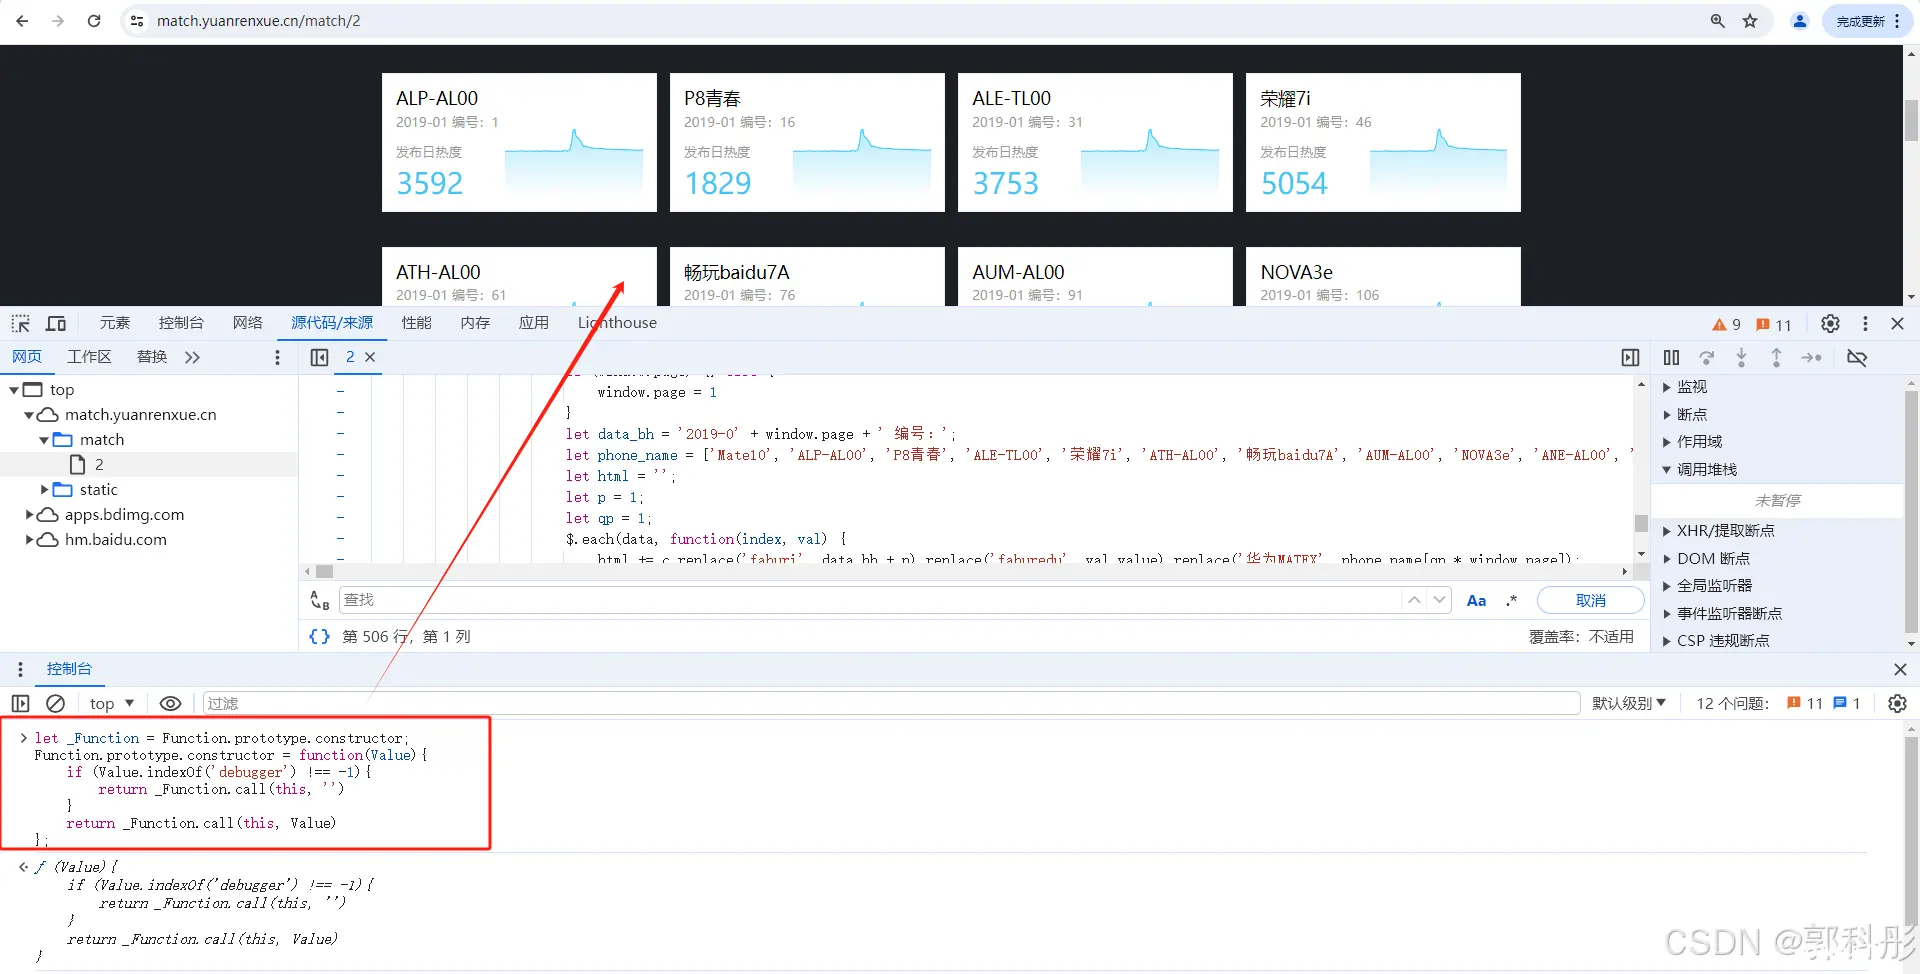
Task: Toggle match case Aa in search
Action: coord(1476,600)
